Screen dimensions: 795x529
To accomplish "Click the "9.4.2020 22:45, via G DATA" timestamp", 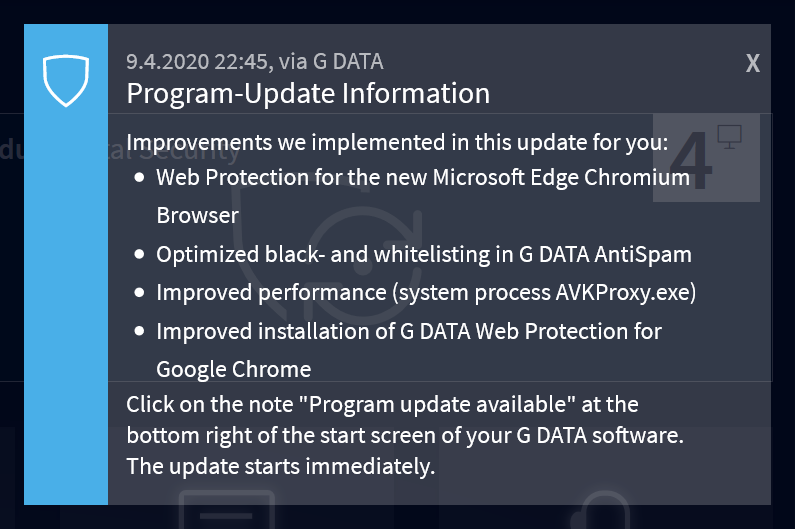I will pos(254,62).
